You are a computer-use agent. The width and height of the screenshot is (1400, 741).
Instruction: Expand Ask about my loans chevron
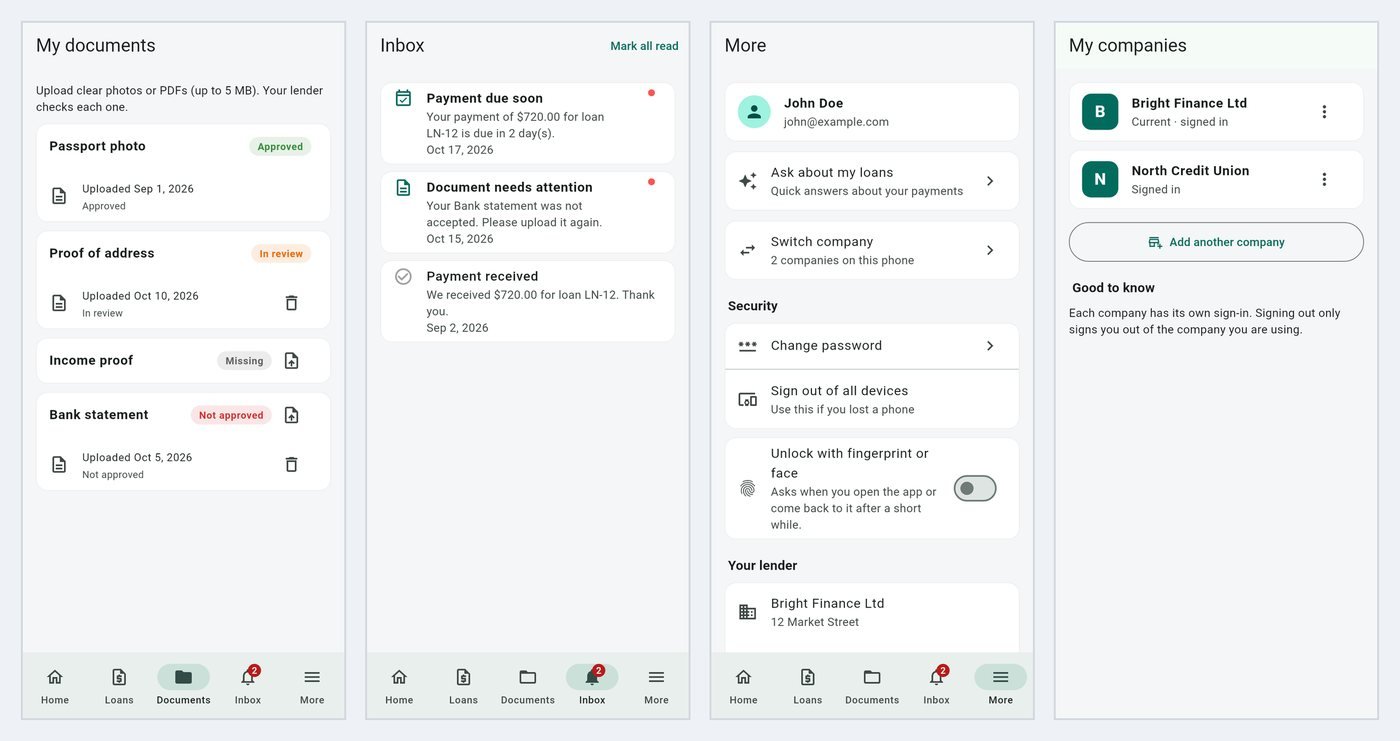click(990, 181)
